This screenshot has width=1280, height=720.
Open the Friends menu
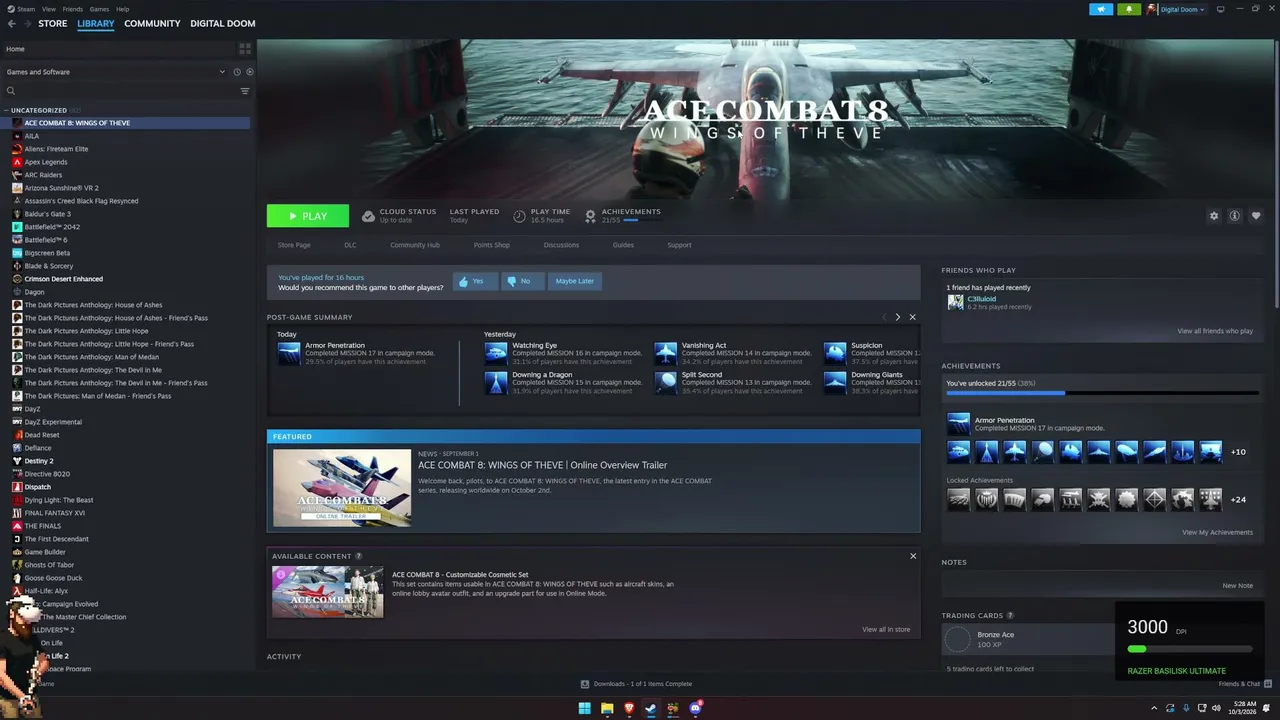coord(73,9)
